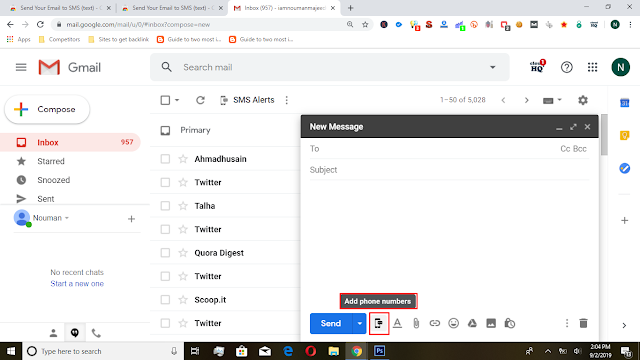Open the Send button dropdown arrow
This screenshot has height=360, width=640.
(360, 323)
